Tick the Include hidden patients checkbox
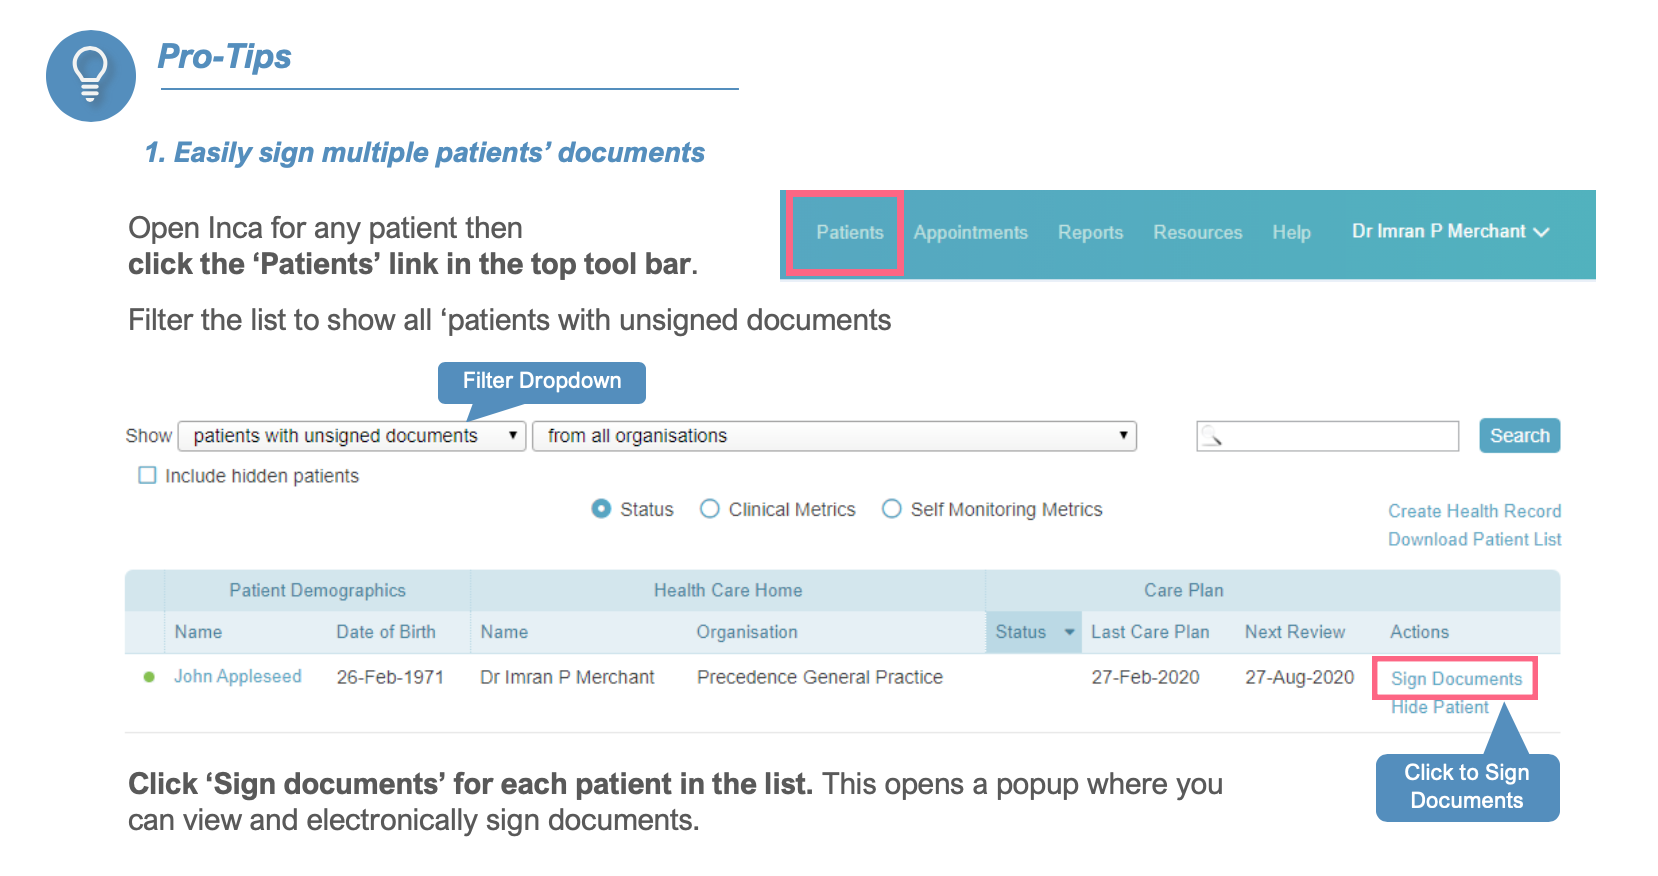The width and height of the screenshot is (1658, 876). (147, 475)
